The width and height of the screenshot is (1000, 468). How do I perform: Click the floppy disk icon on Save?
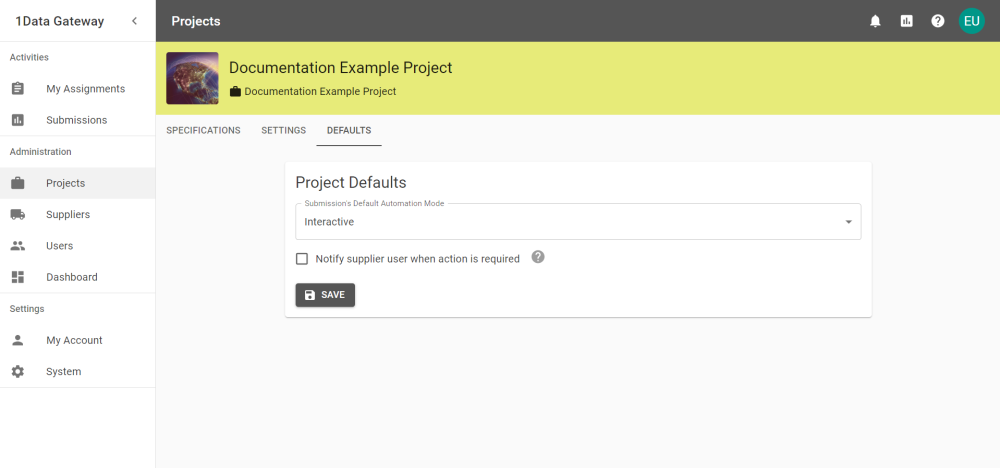click(x=310, y=295)
